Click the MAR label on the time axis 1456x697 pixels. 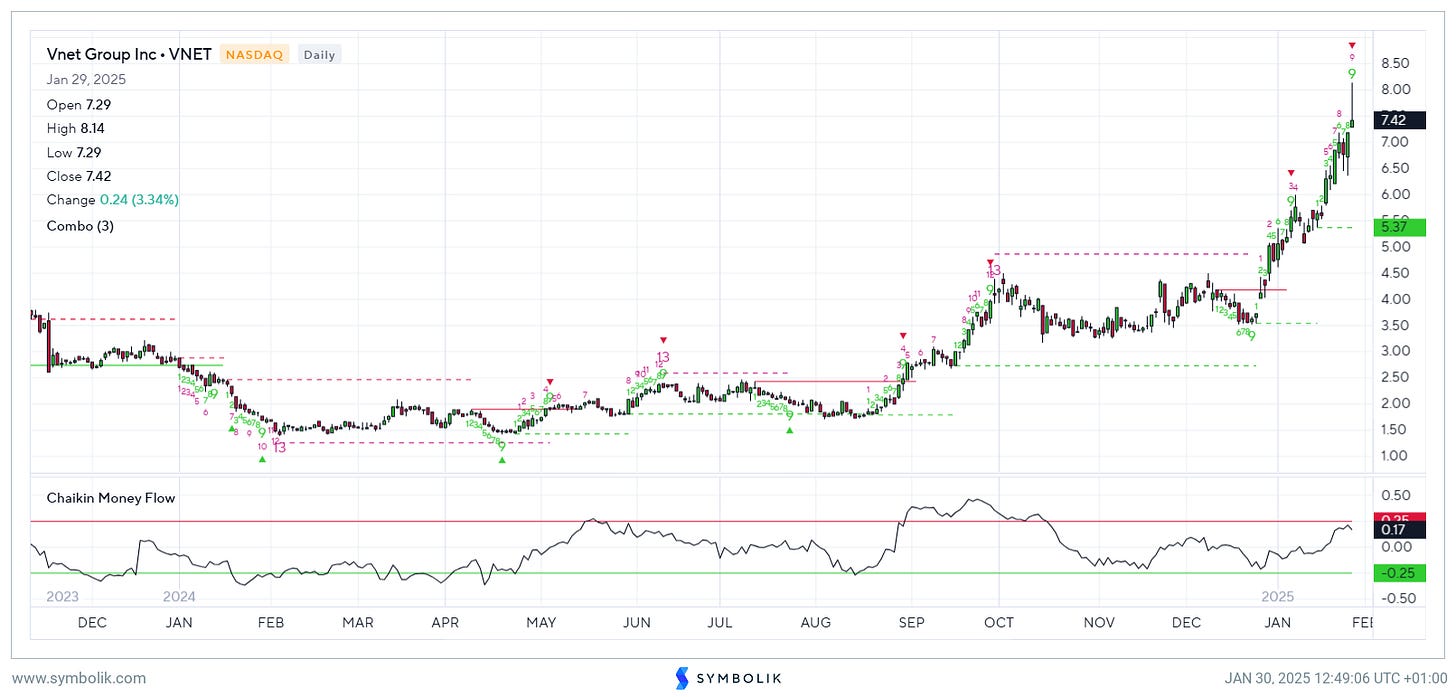[x=357, y=622]
